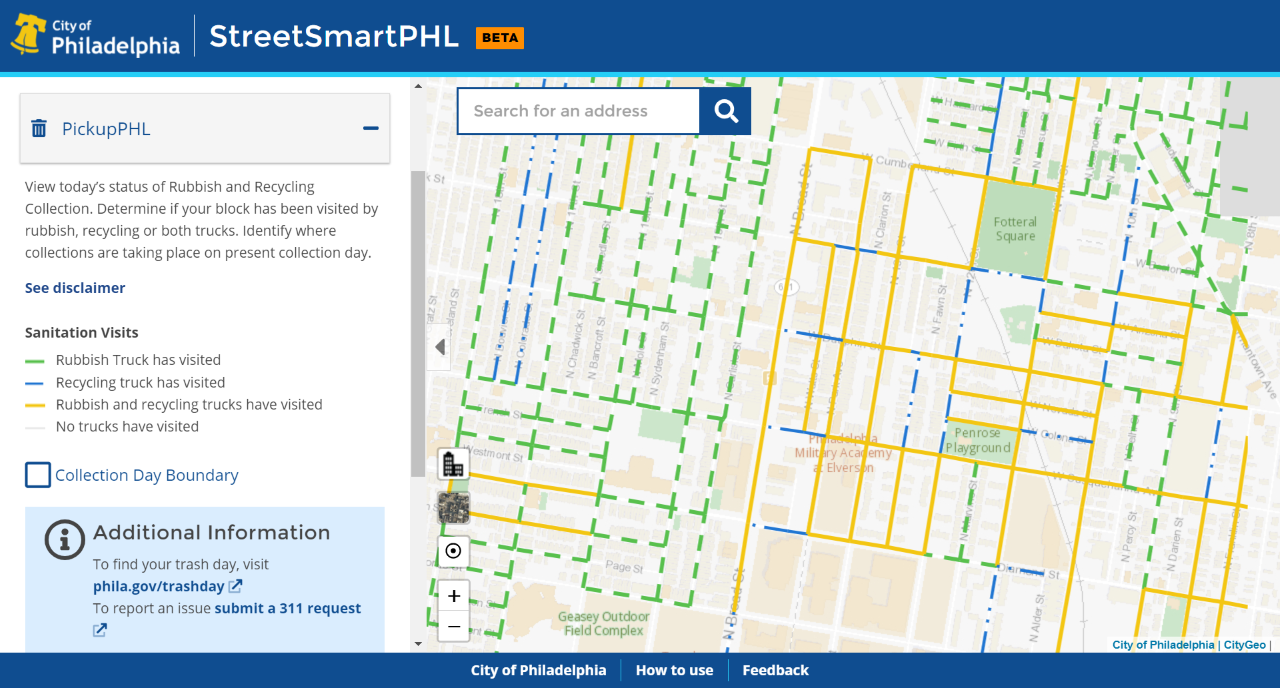Click the side panel scrollbar down arrow
This screenshot has height=688, width=1280.
click(417, 645)
